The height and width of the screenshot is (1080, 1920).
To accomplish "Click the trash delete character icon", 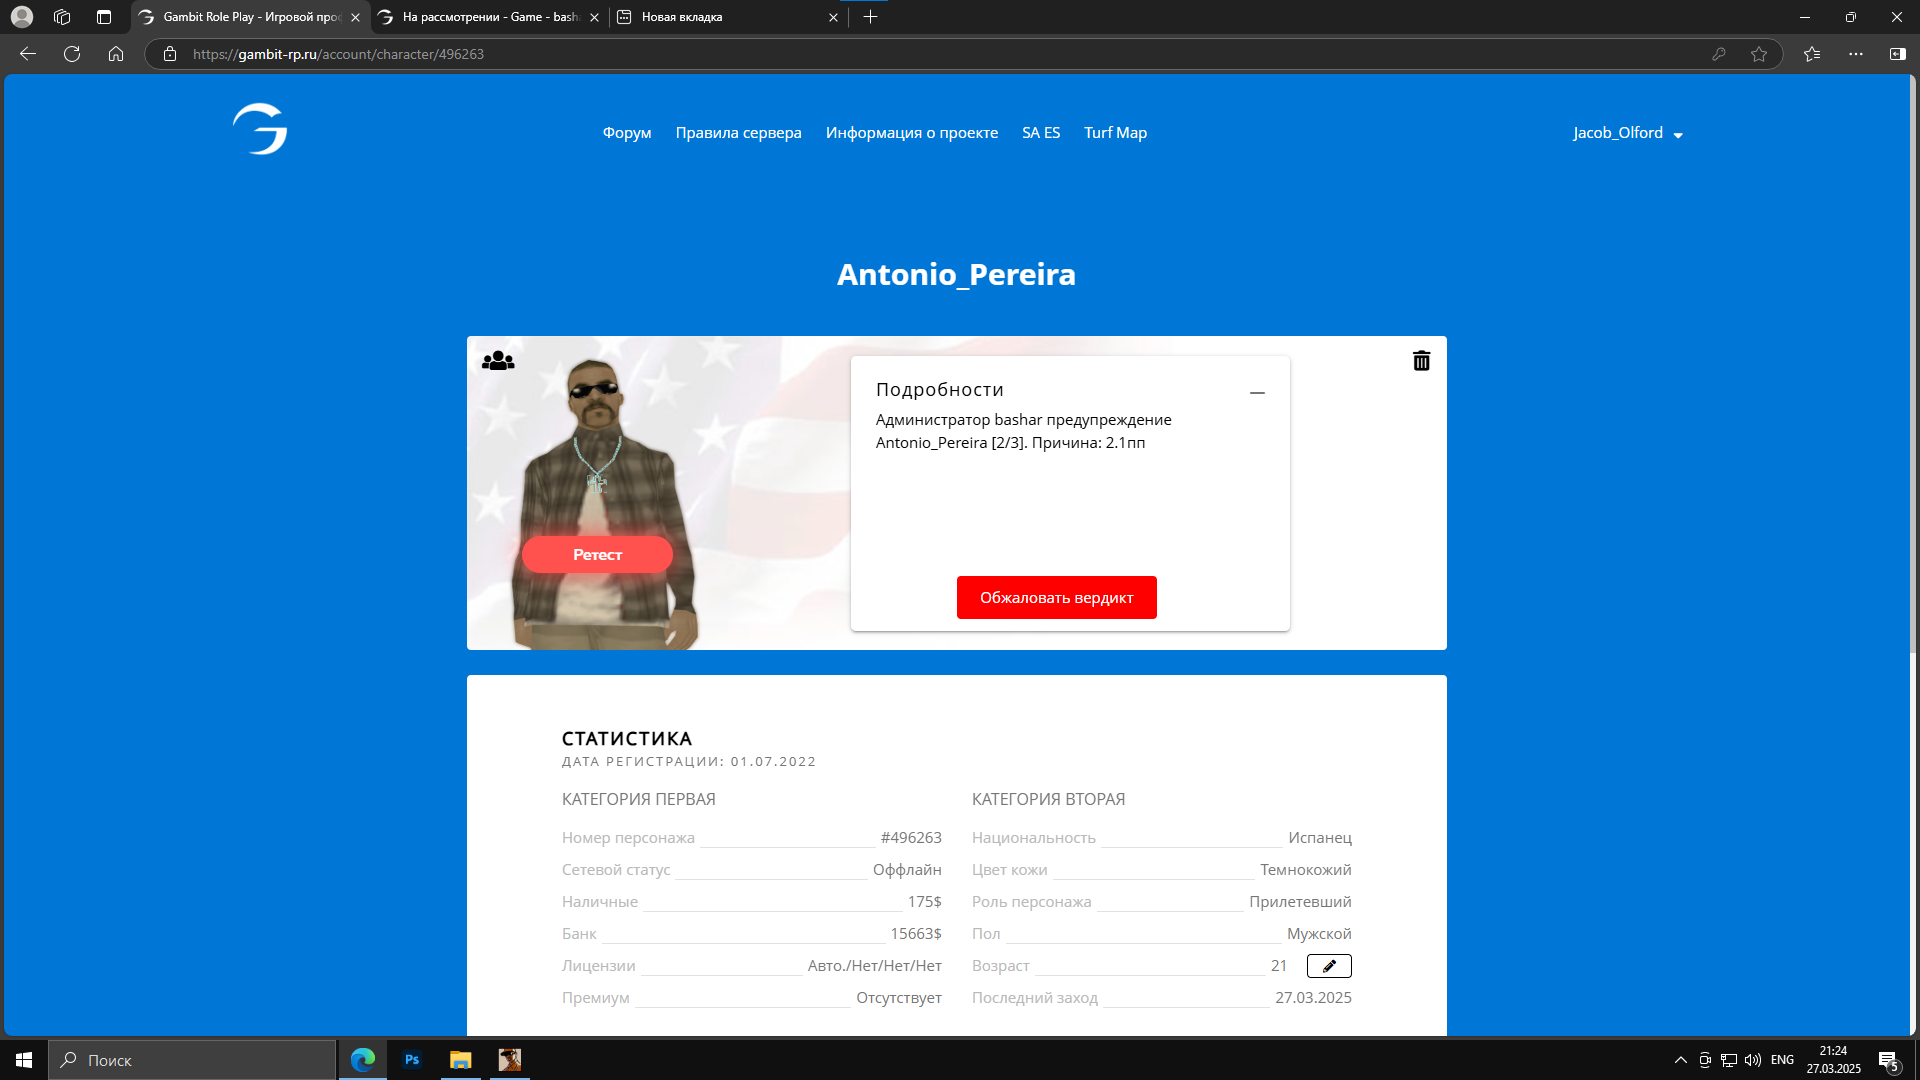I will click(x=1421, y=361).
